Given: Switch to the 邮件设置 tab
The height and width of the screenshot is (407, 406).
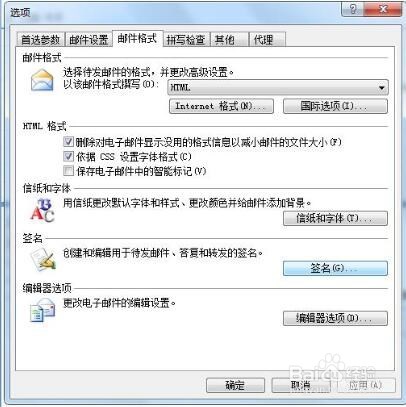Looking at the screenshot, I should coord(89,40).
